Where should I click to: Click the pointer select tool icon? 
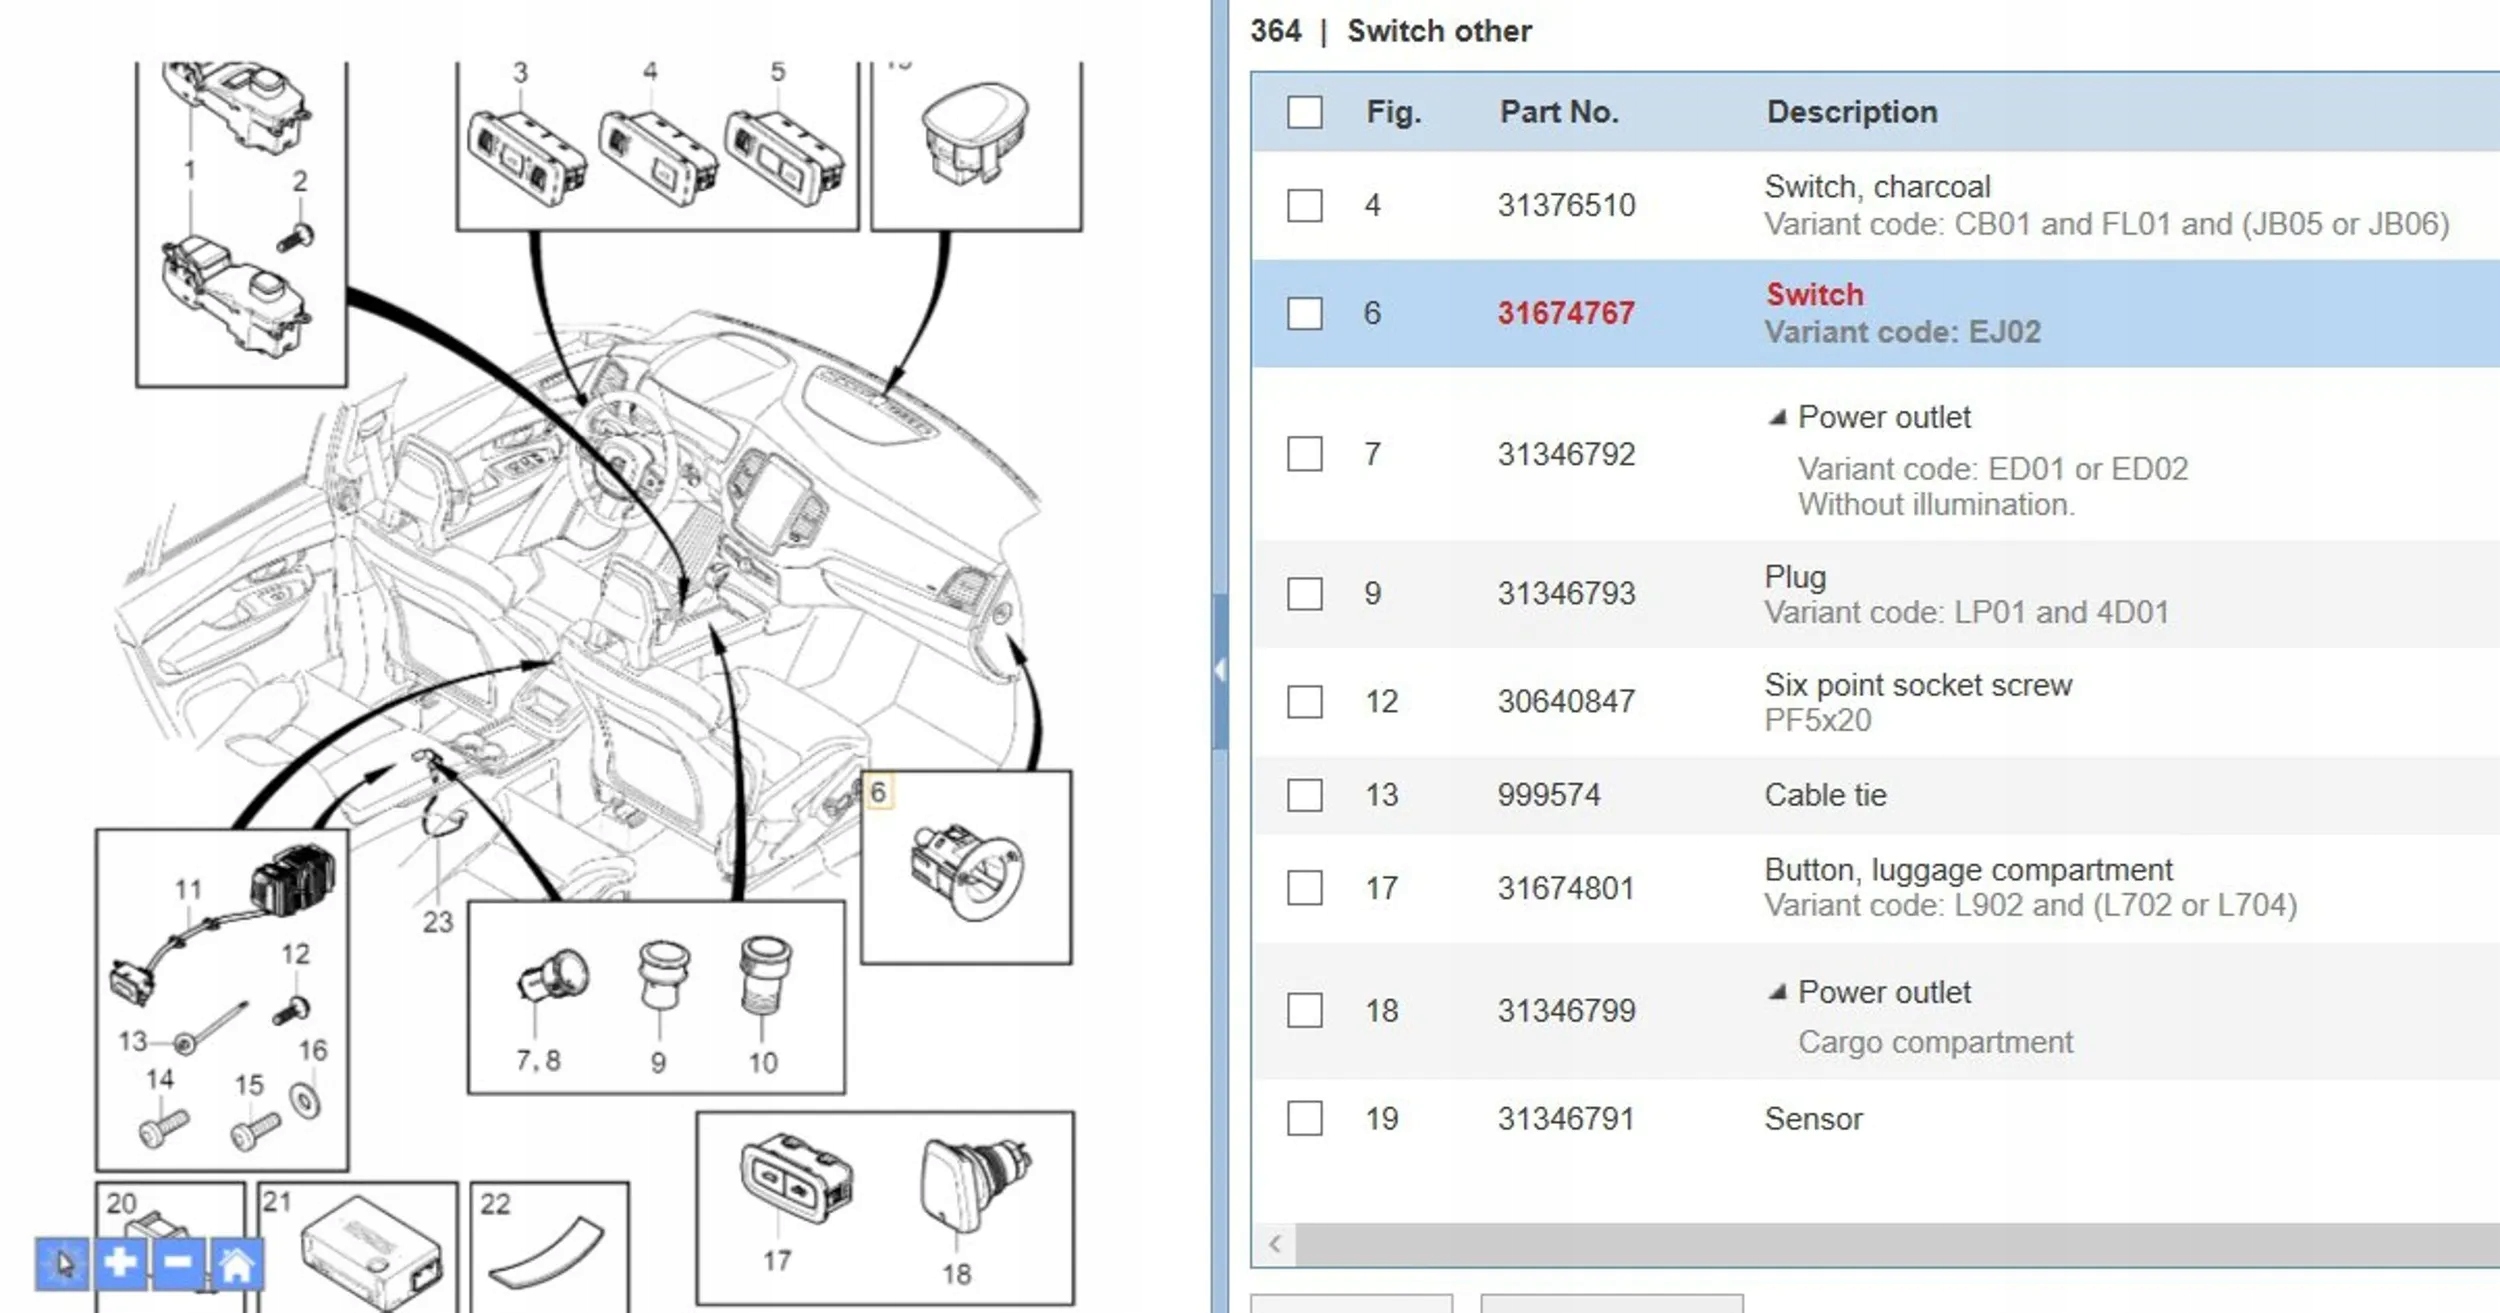pos(62,1263)
